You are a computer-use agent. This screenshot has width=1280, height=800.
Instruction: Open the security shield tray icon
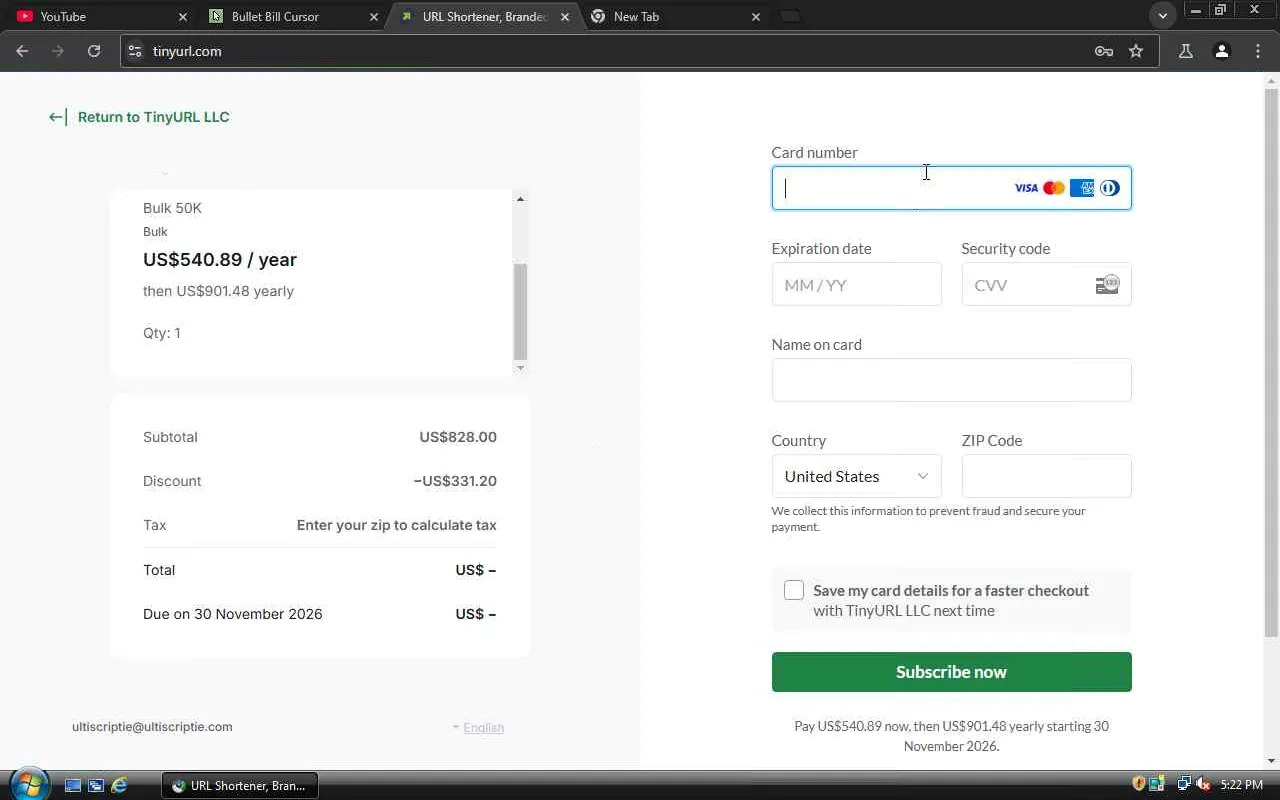(1139, 785)
